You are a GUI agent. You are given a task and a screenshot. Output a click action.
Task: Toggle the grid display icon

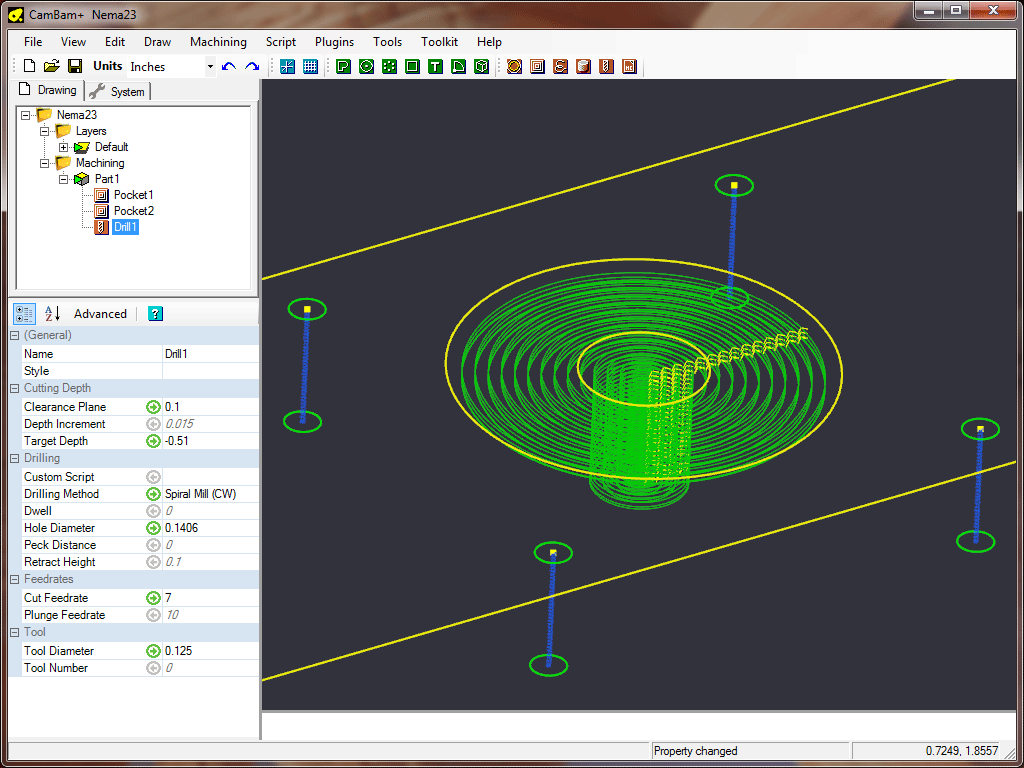pyautogui.click(x=310, y=66)
